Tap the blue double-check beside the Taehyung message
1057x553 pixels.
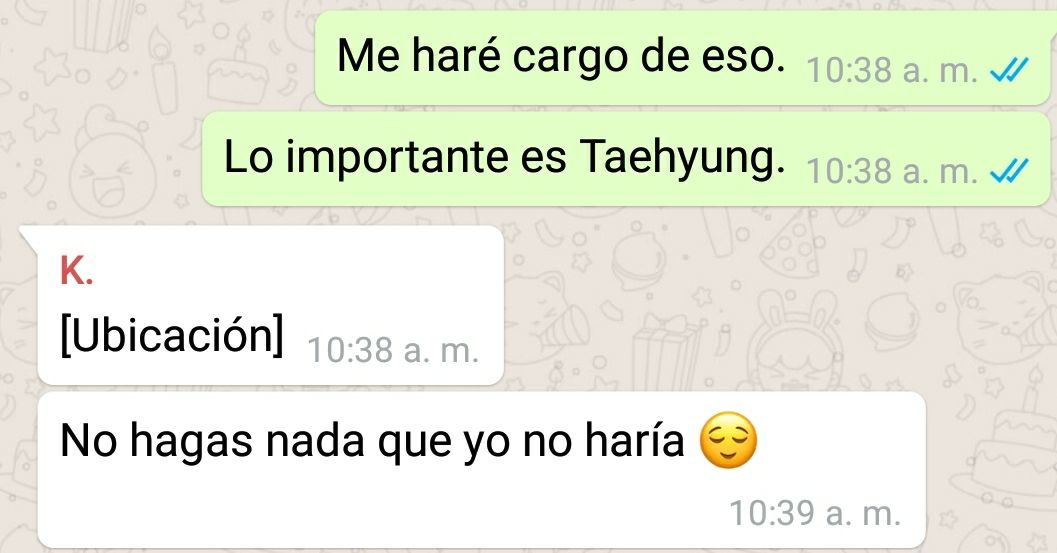(x=1009, y=171)
